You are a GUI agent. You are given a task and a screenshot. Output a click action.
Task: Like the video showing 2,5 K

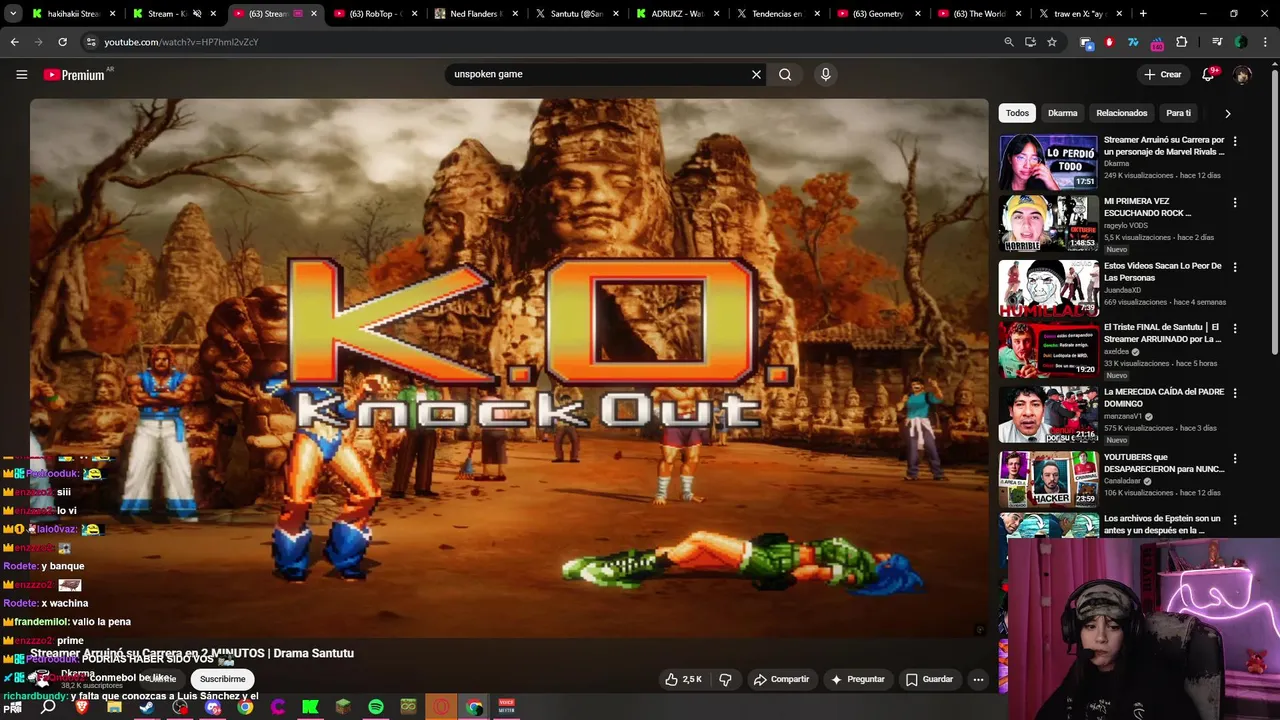tap(683, 679)
